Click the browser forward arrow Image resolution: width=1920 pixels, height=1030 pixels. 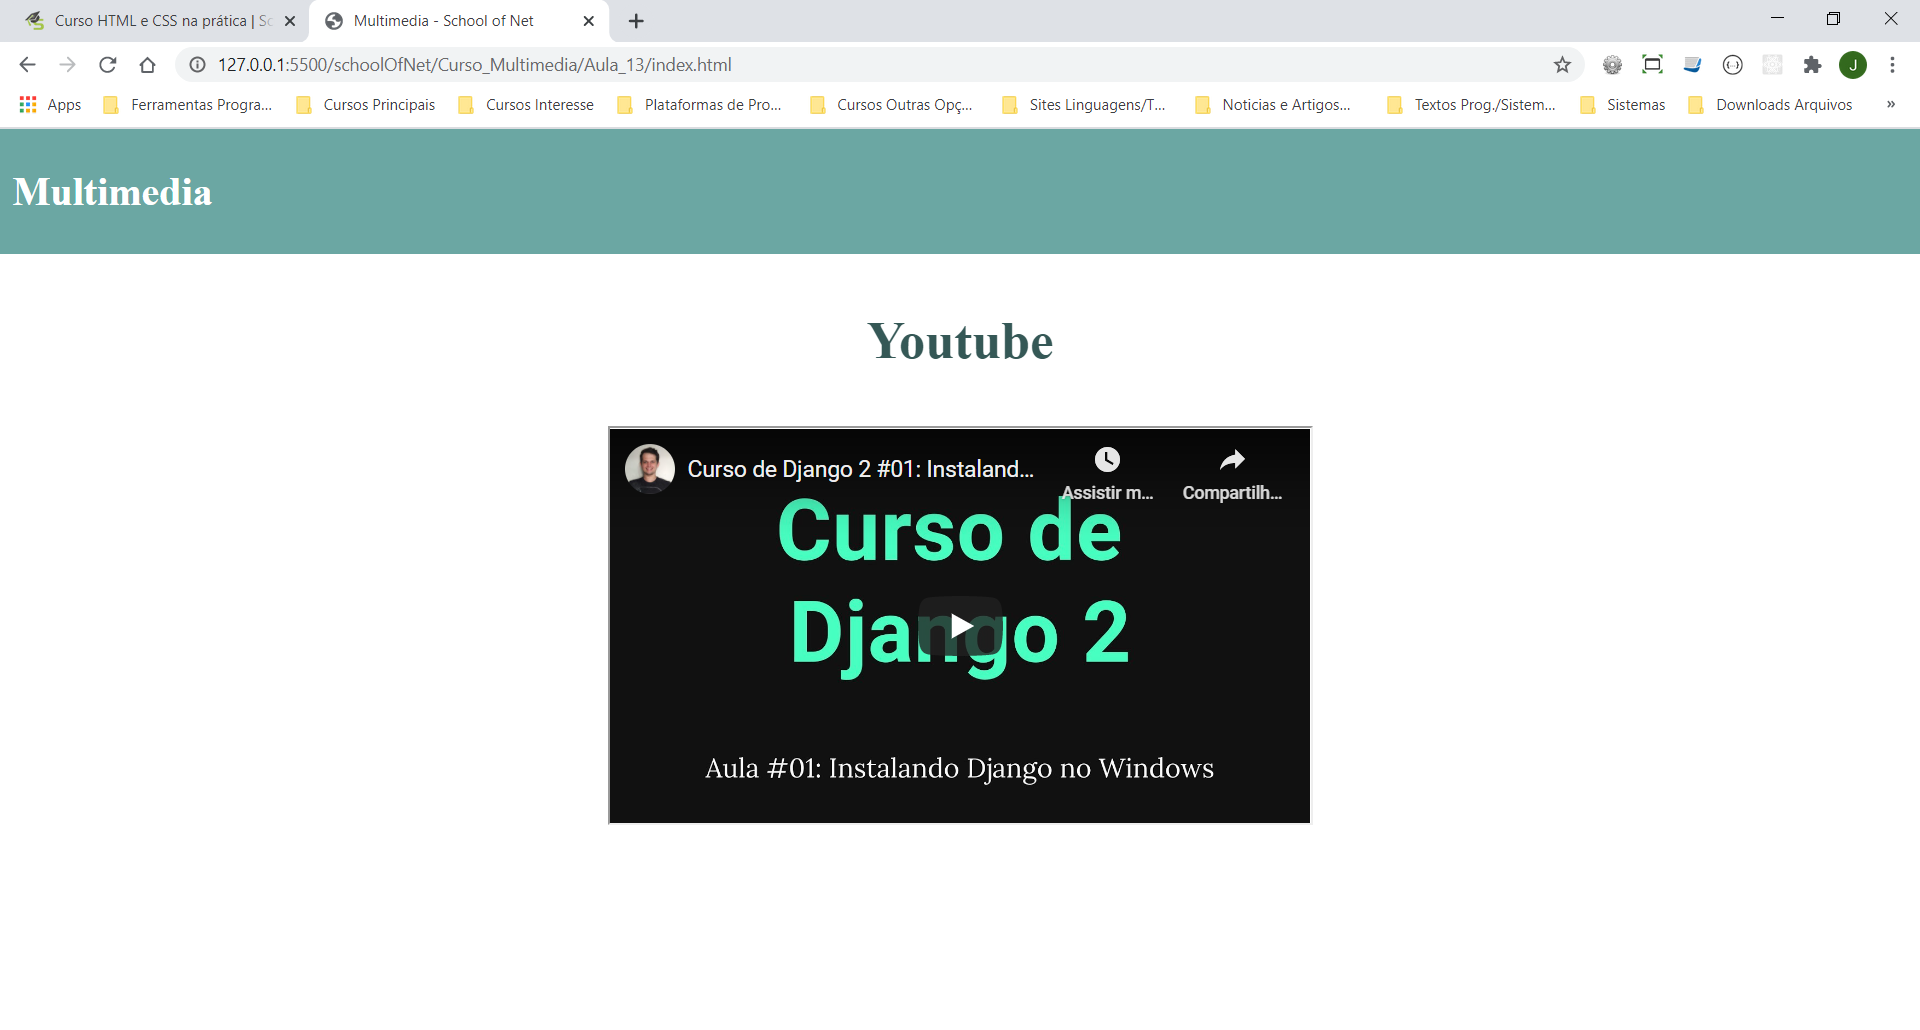[x=67, y=65]
